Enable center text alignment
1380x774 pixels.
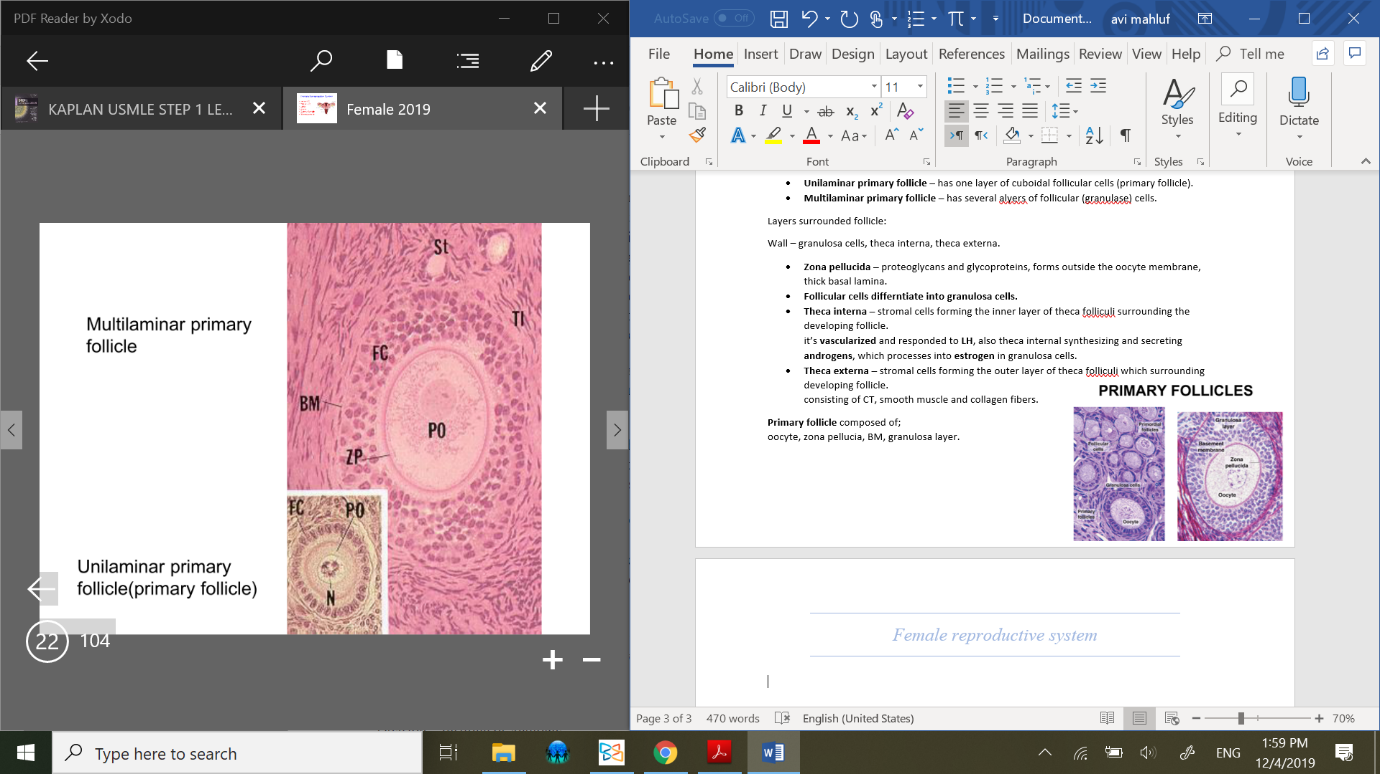tap(981, 111)
